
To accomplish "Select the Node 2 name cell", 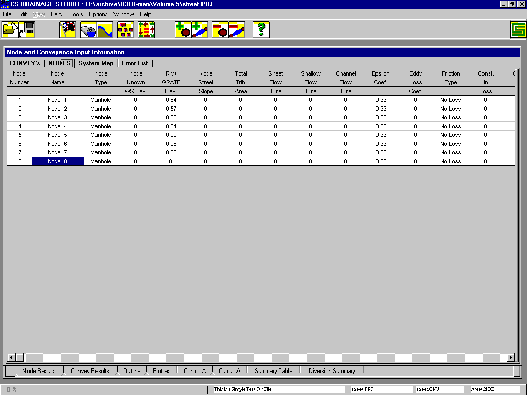I will 58,109.
